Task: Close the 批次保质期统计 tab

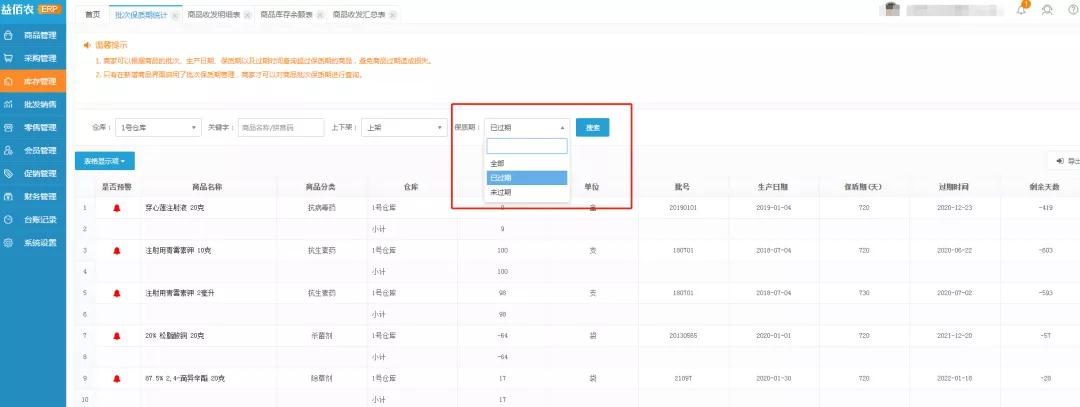Action: point(176,16)
